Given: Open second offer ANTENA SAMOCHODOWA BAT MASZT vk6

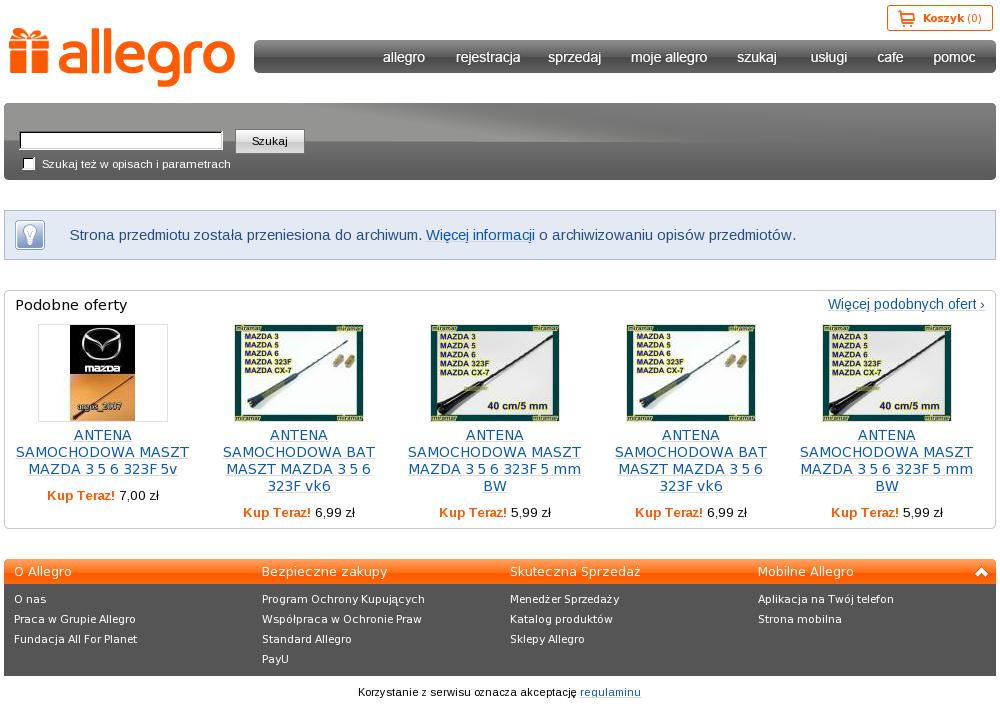Looking at the screenshot, I should 298,461.
